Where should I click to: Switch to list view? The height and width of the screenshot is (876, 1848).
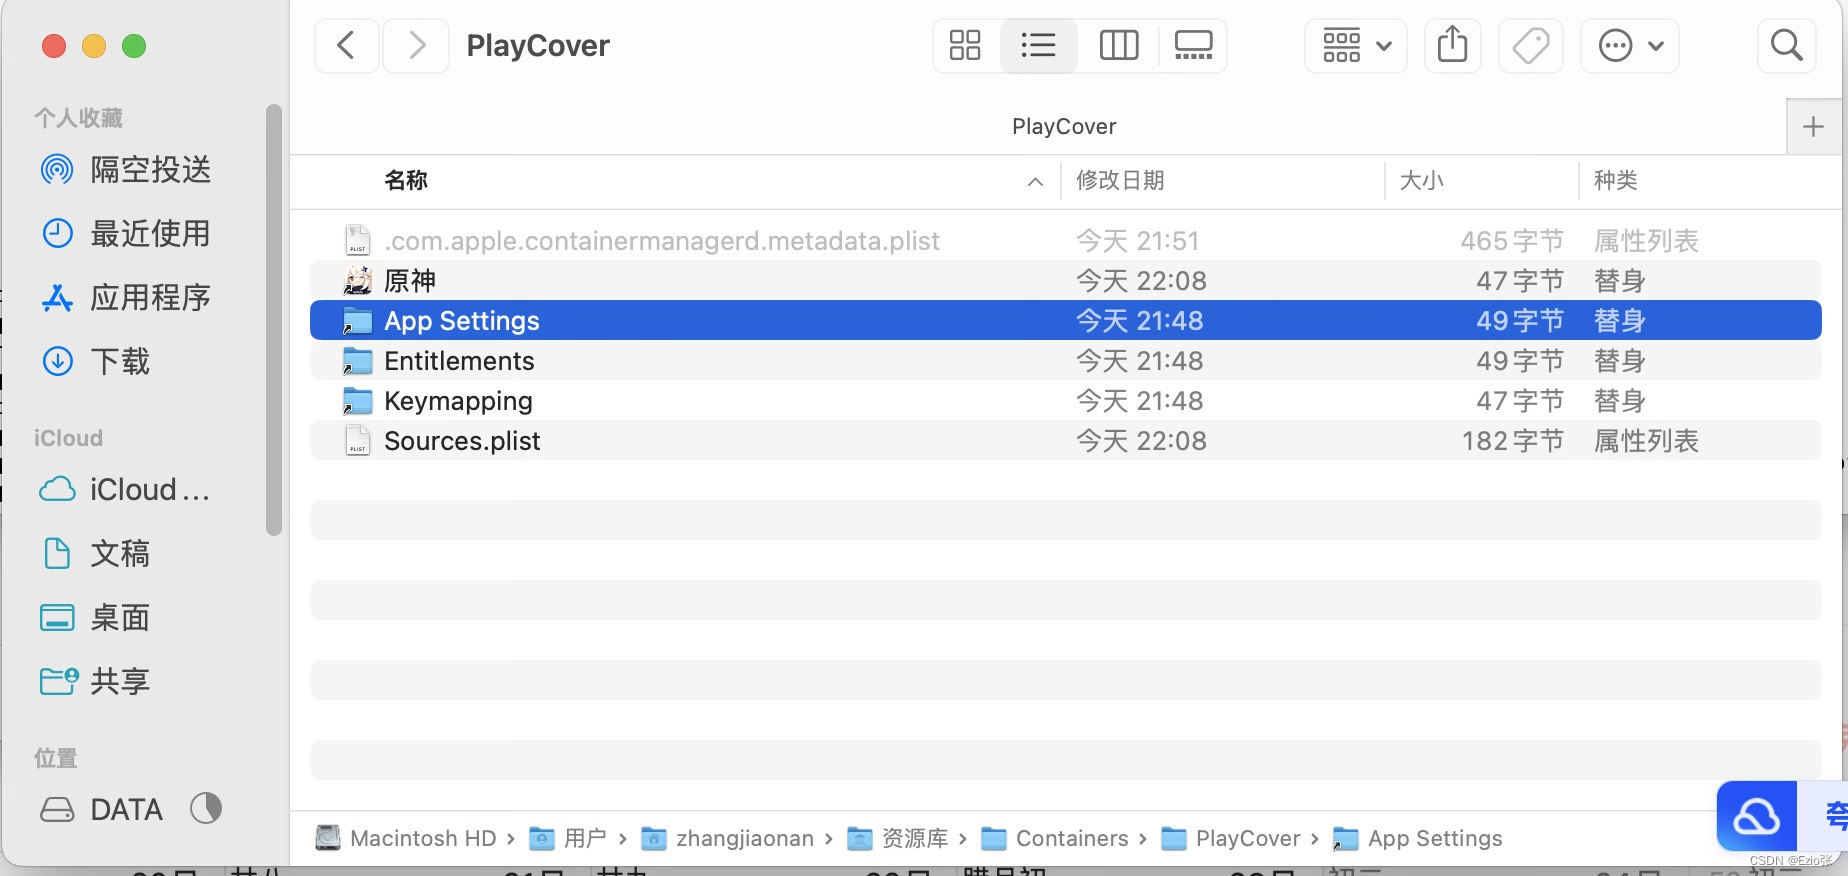coord(1038,45)
